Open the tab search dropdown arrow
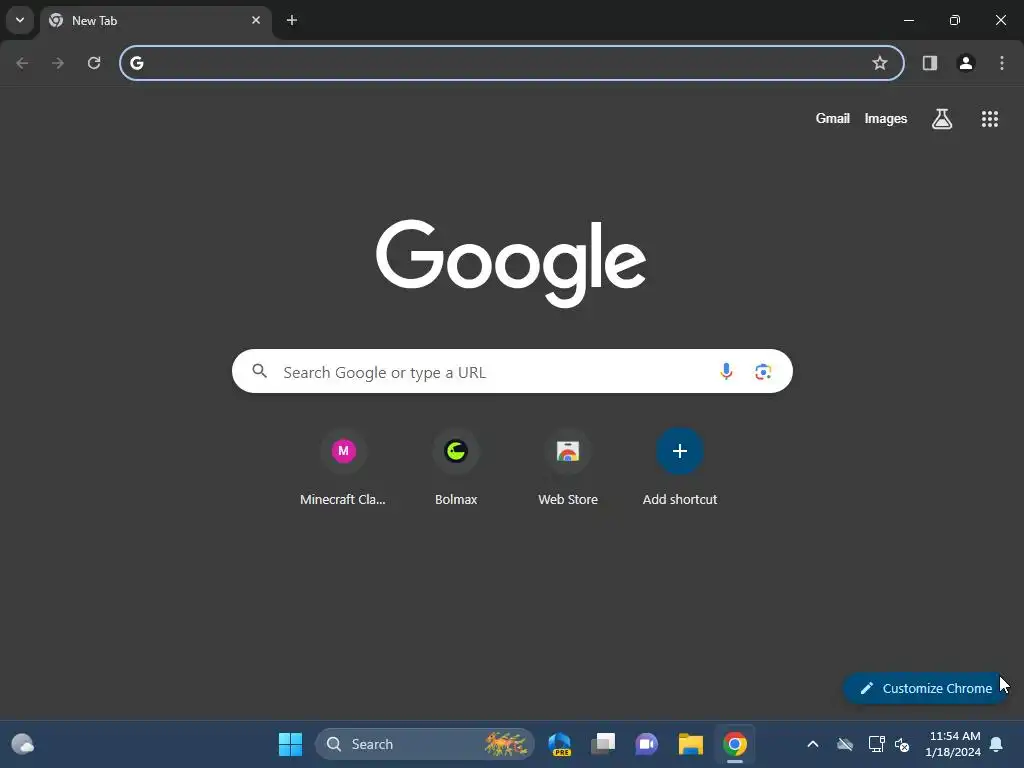 (20, 20)
